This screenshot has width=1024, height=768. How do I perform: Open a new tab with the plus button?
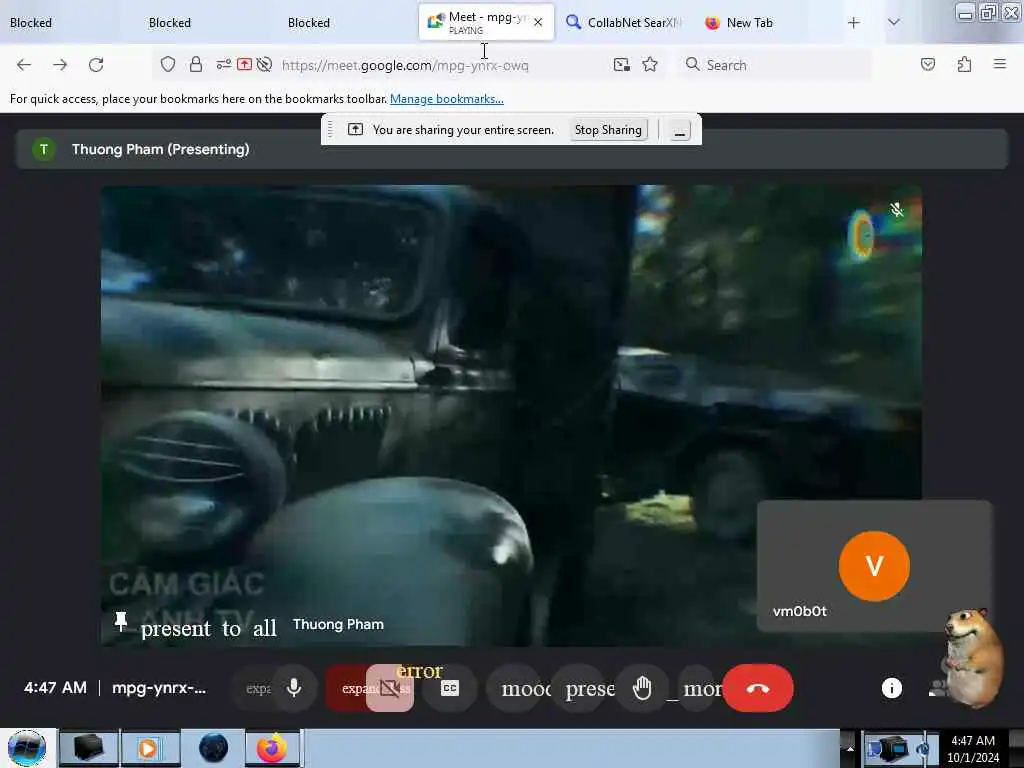853,22
